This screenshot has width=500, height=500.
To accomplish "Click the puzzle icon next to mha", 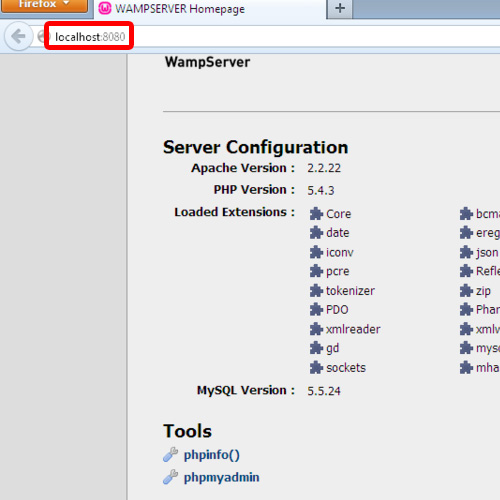I will point(466,368).
